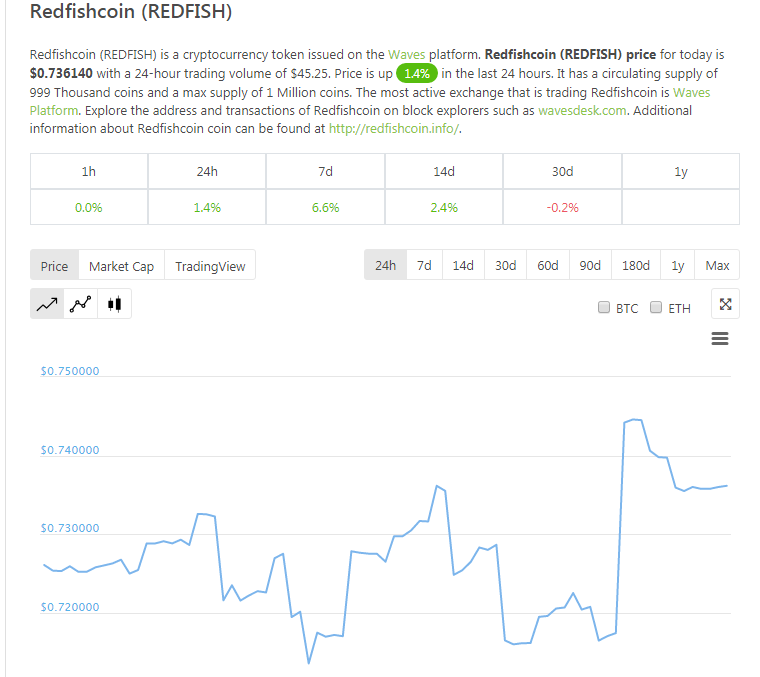Click the 7d table header cell
The width and height of the screenshot is (760, 677).
(325, 172)
